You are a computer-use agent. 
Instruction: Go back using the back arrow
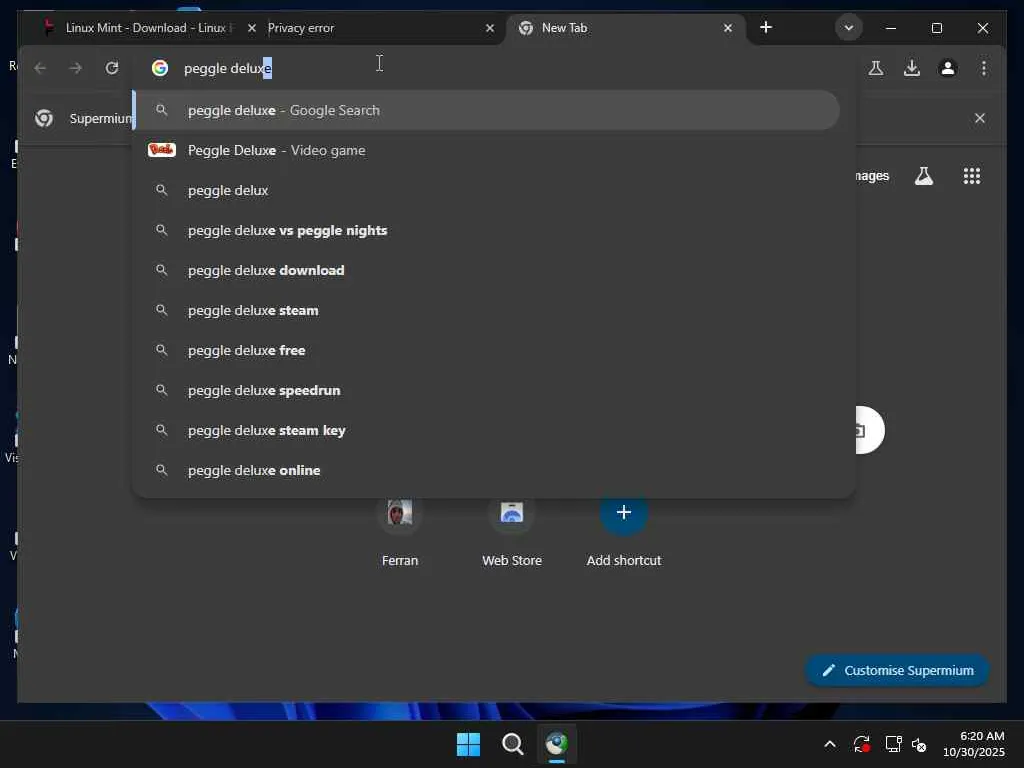tap(40, 68)
